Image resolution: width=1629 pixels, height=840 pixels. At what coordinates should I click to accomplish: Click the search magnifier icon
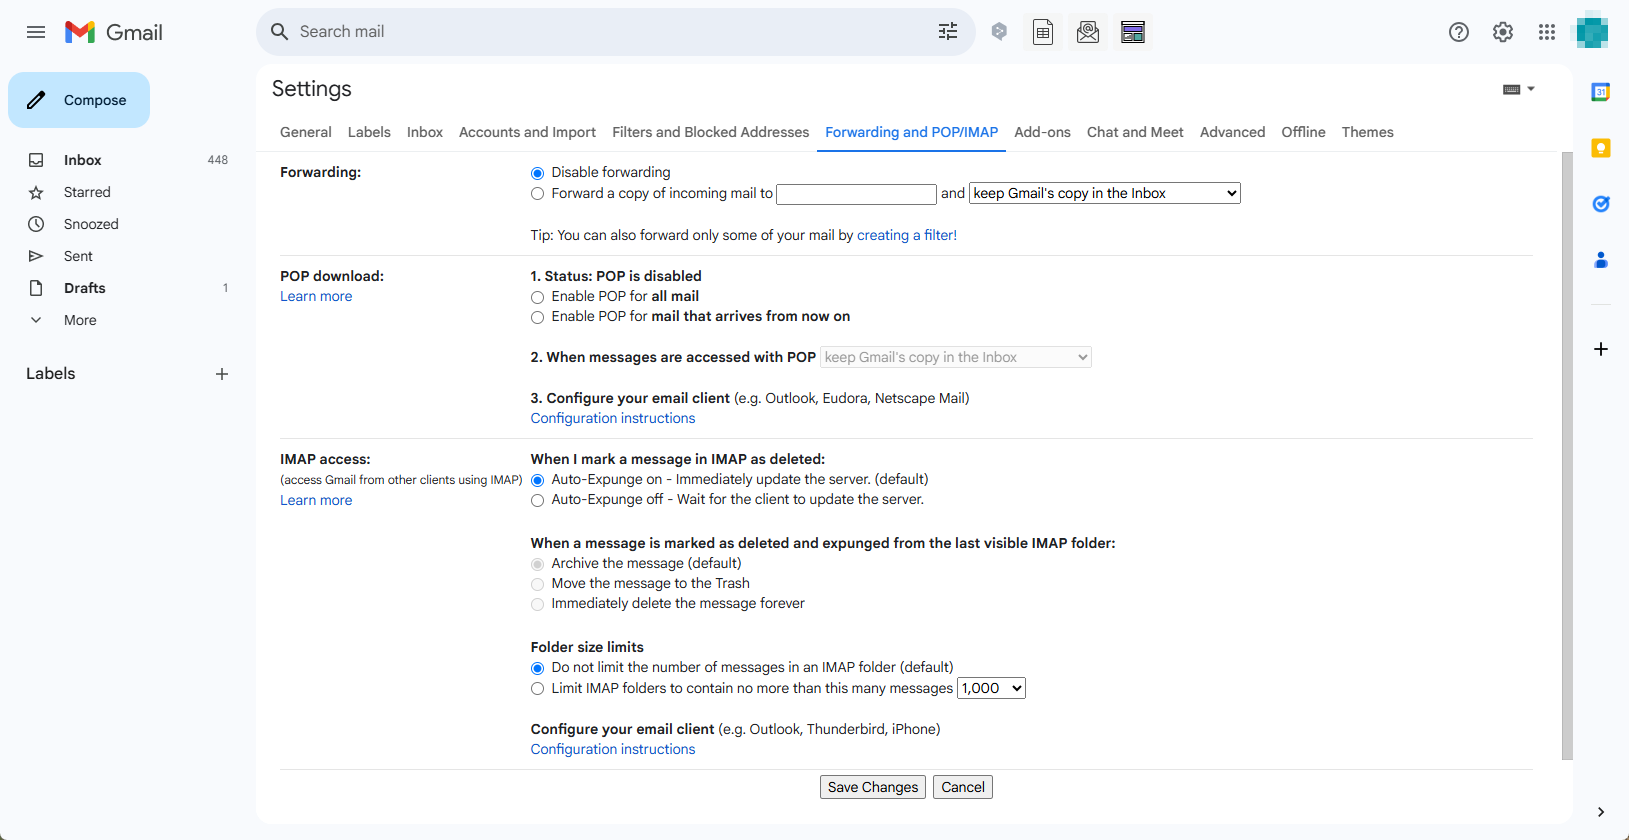coord(280,32)
